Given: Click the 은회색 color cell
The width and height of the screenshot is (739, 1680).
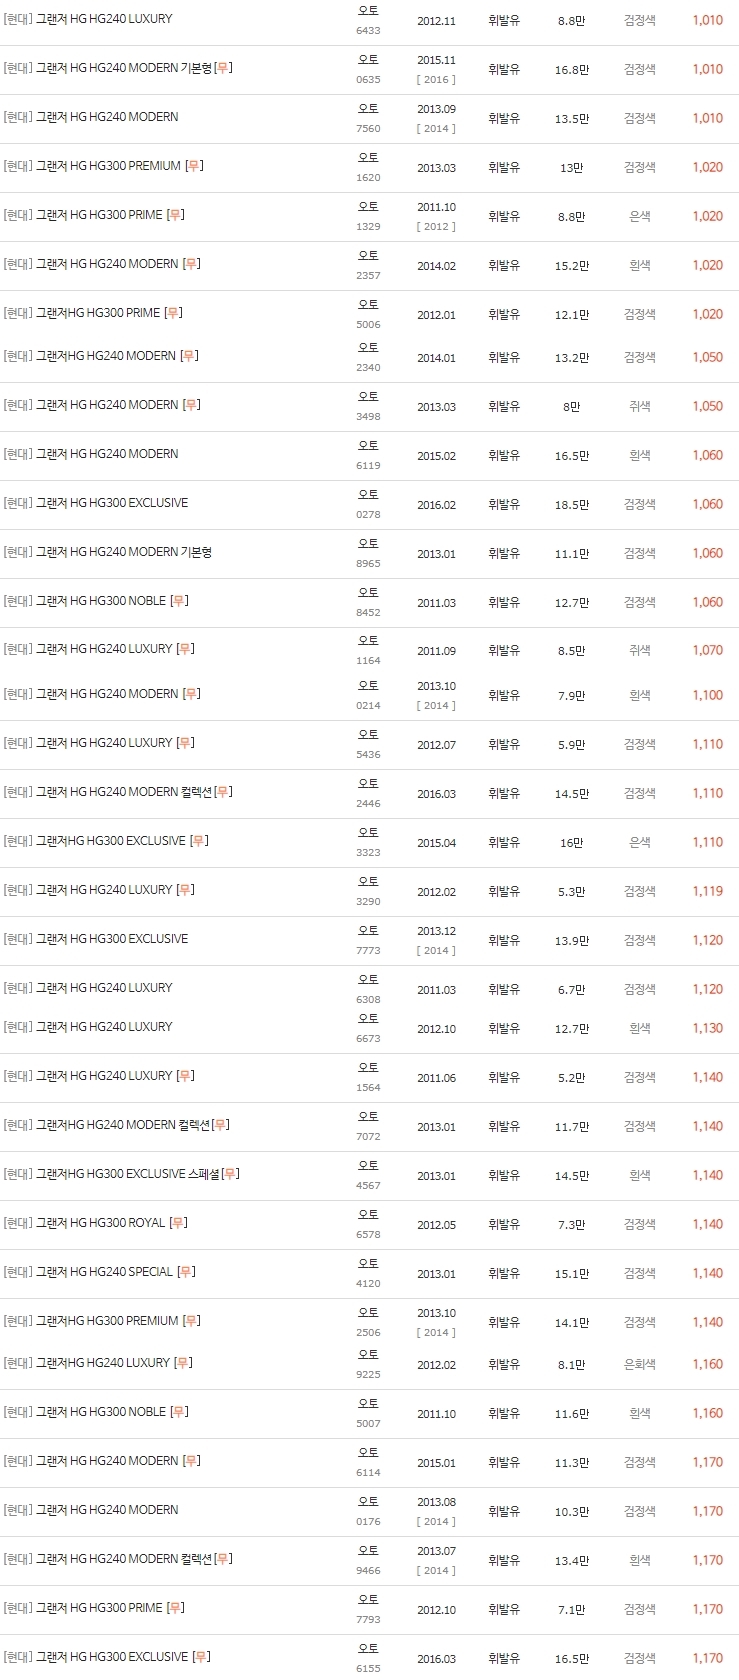Looking at the screenshot, I should pyautogui.click(x=640, y=1364).
